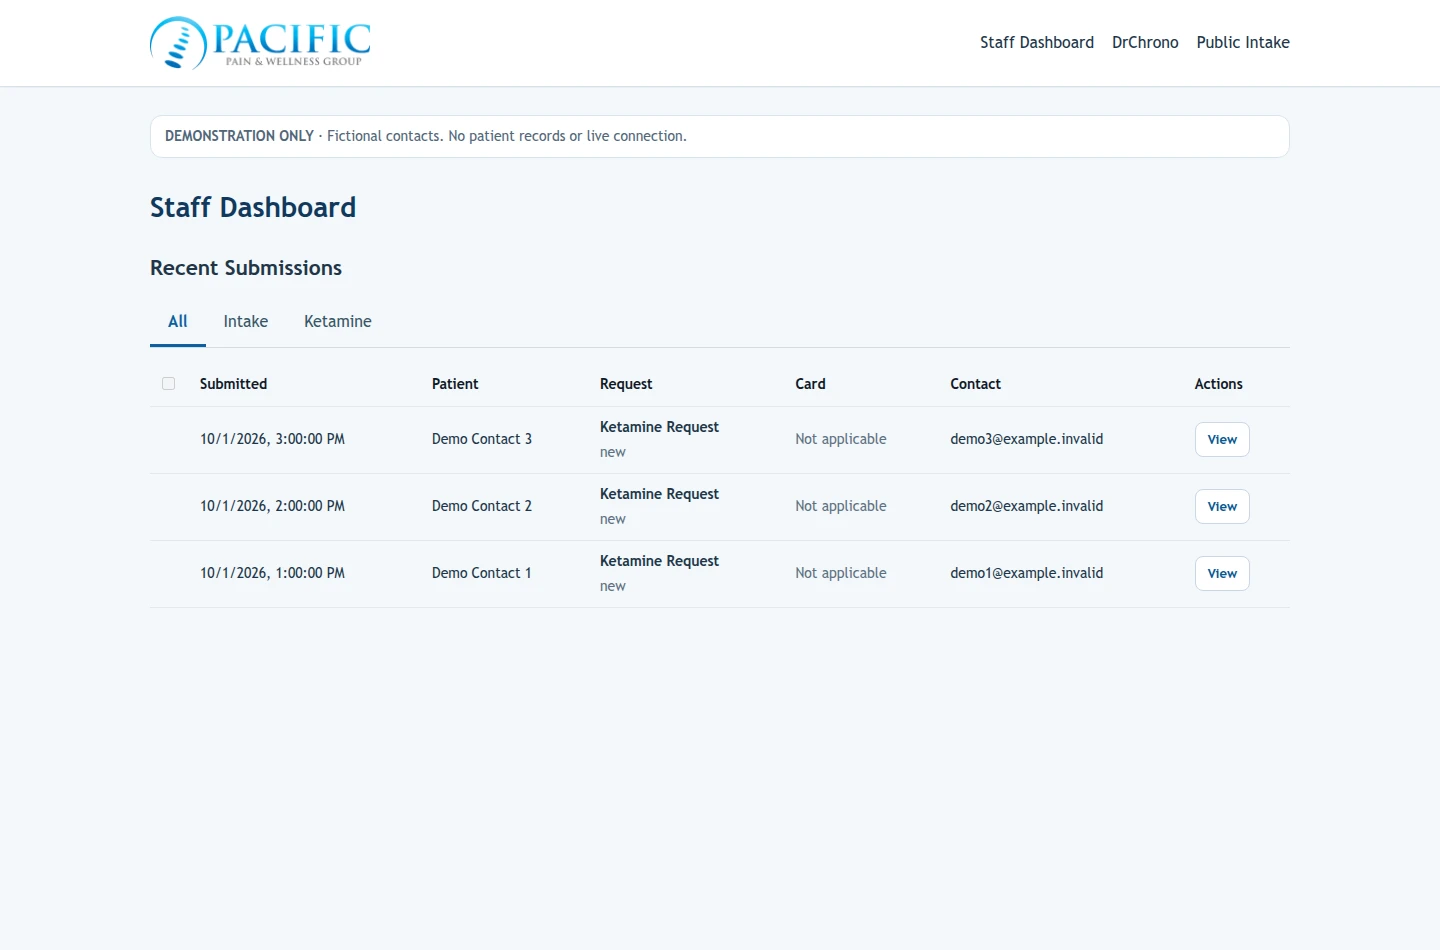Click Ketamine Request in Demo Contact 2 row
Viewport: 1440px width, 950px height.
tap(659, 494)
